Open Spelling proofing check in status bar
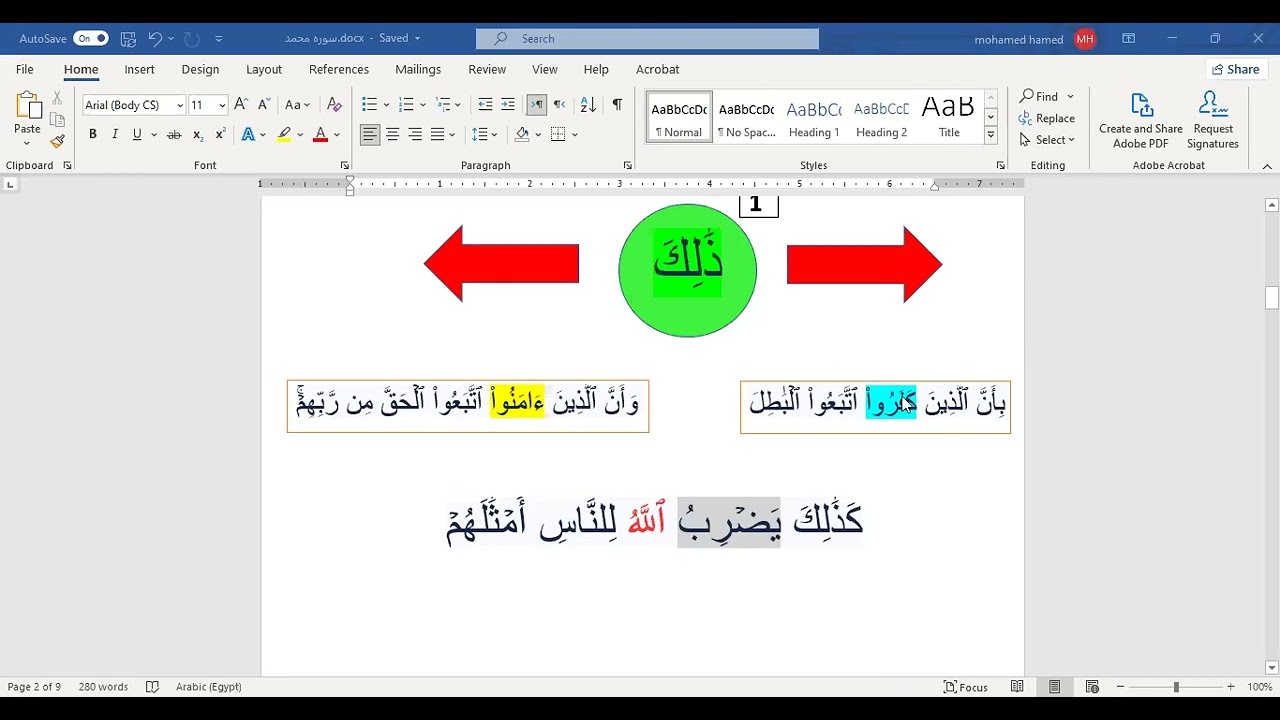1280x720 pixels. [152, 687]
